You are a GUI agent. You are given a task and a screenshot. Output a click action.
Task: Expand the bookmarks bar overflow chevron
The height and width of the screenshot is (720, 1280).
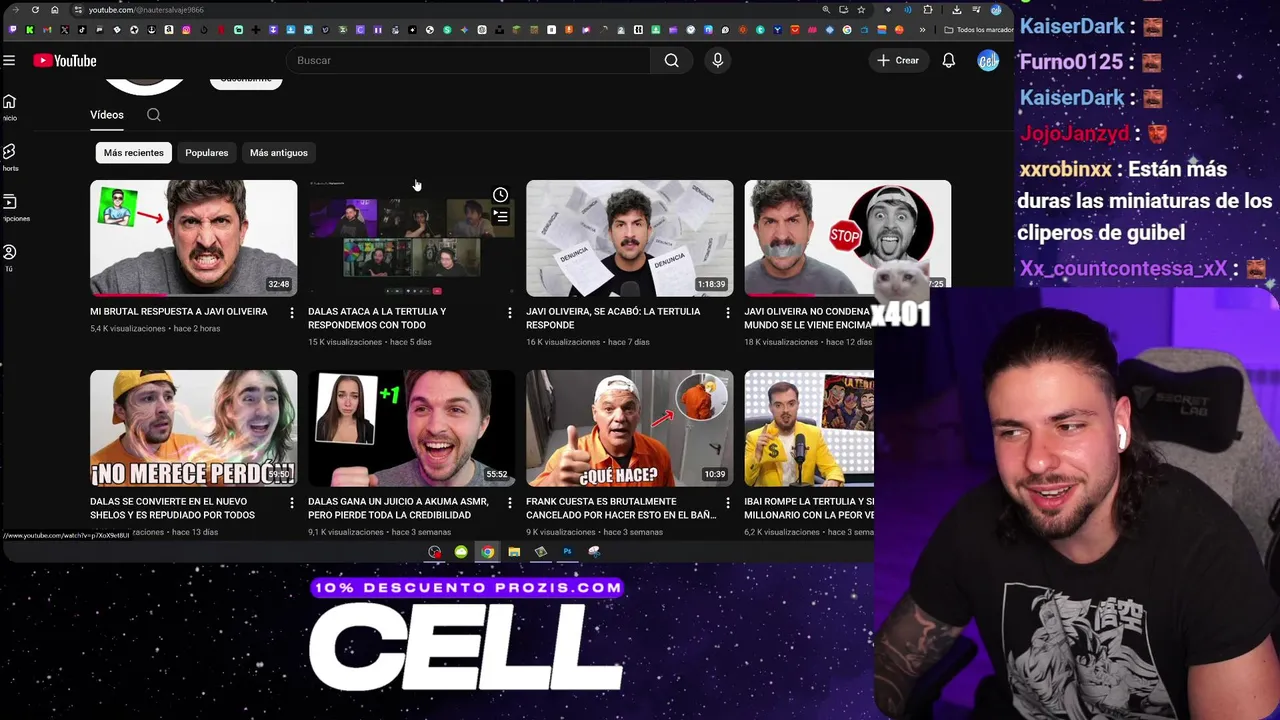922,30
